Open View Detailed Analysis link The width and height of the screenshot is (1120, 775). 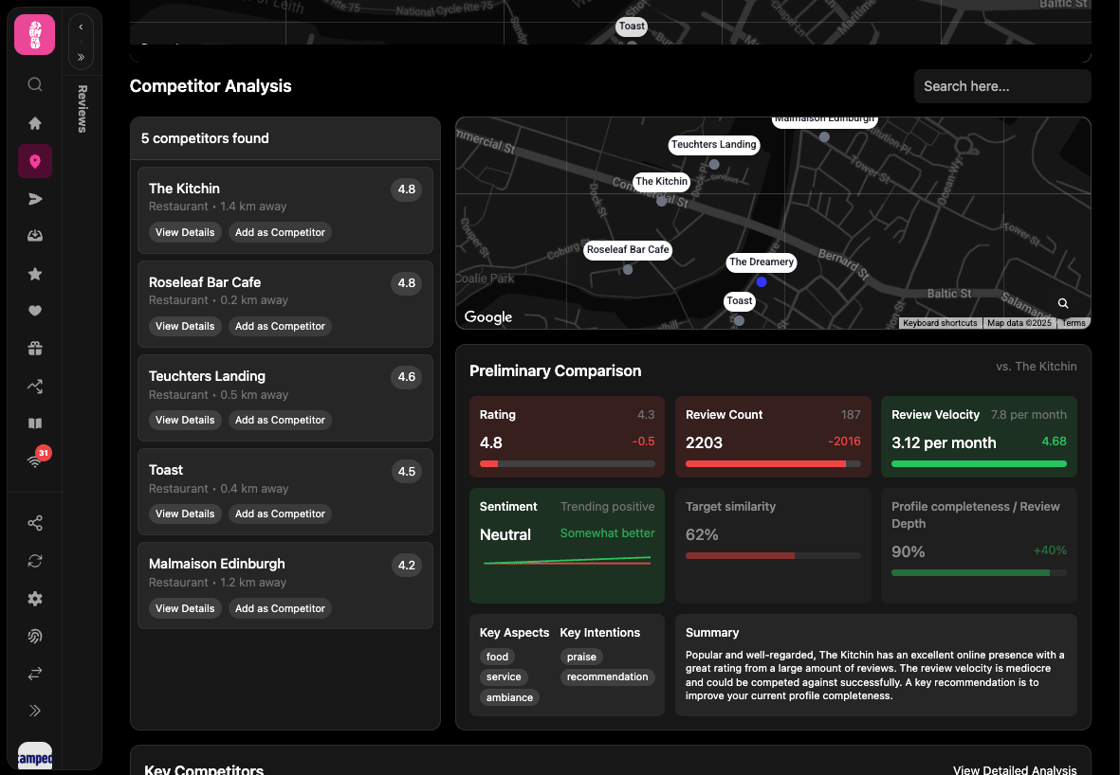[x=1014, y=769]
